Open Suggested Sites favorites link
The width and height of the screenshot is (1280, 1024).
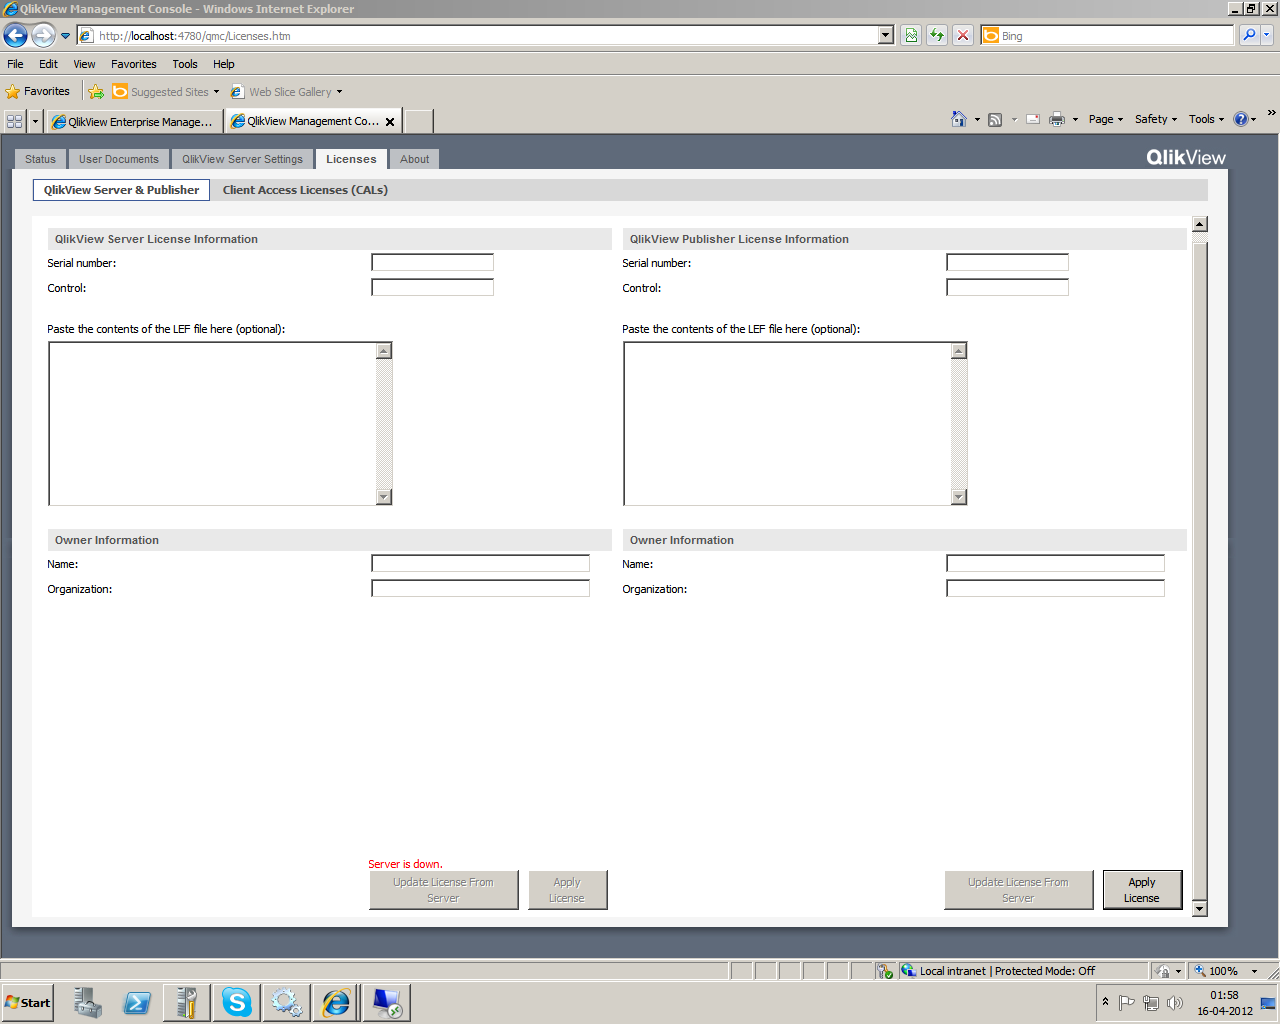click(166, 92)
